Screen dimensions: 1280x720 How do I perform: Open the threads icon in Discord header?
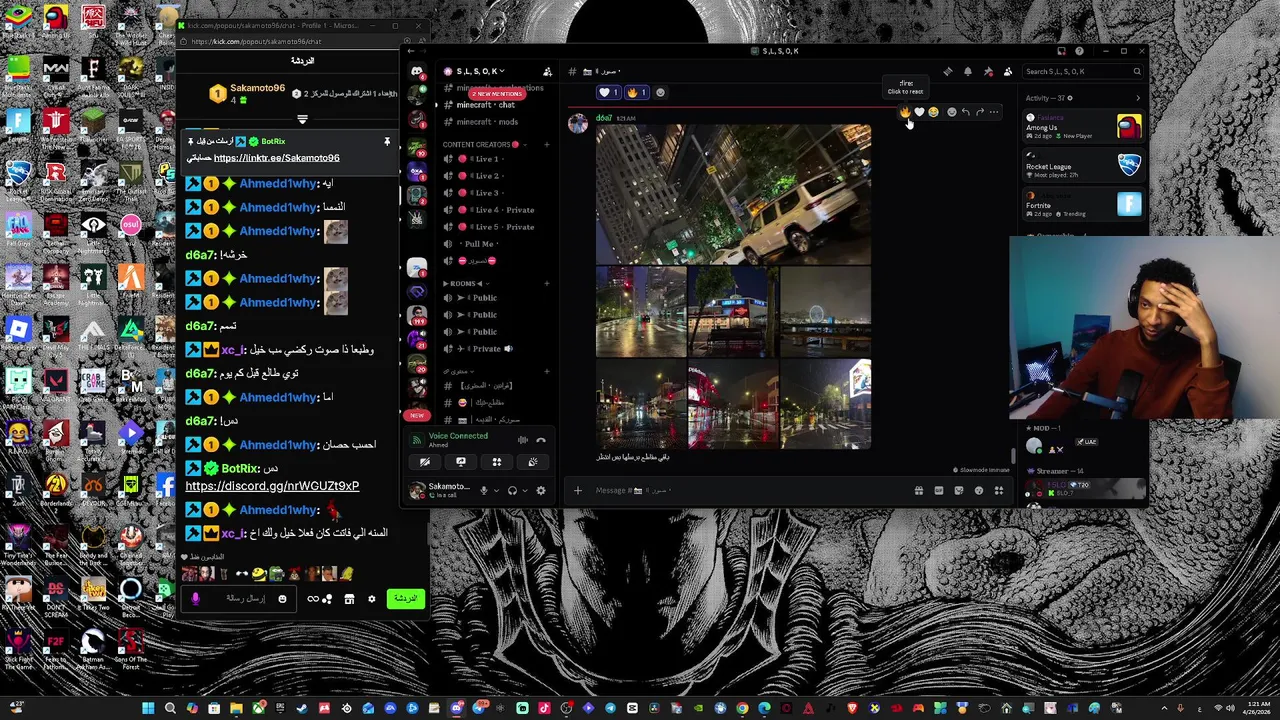pos(948,71)
